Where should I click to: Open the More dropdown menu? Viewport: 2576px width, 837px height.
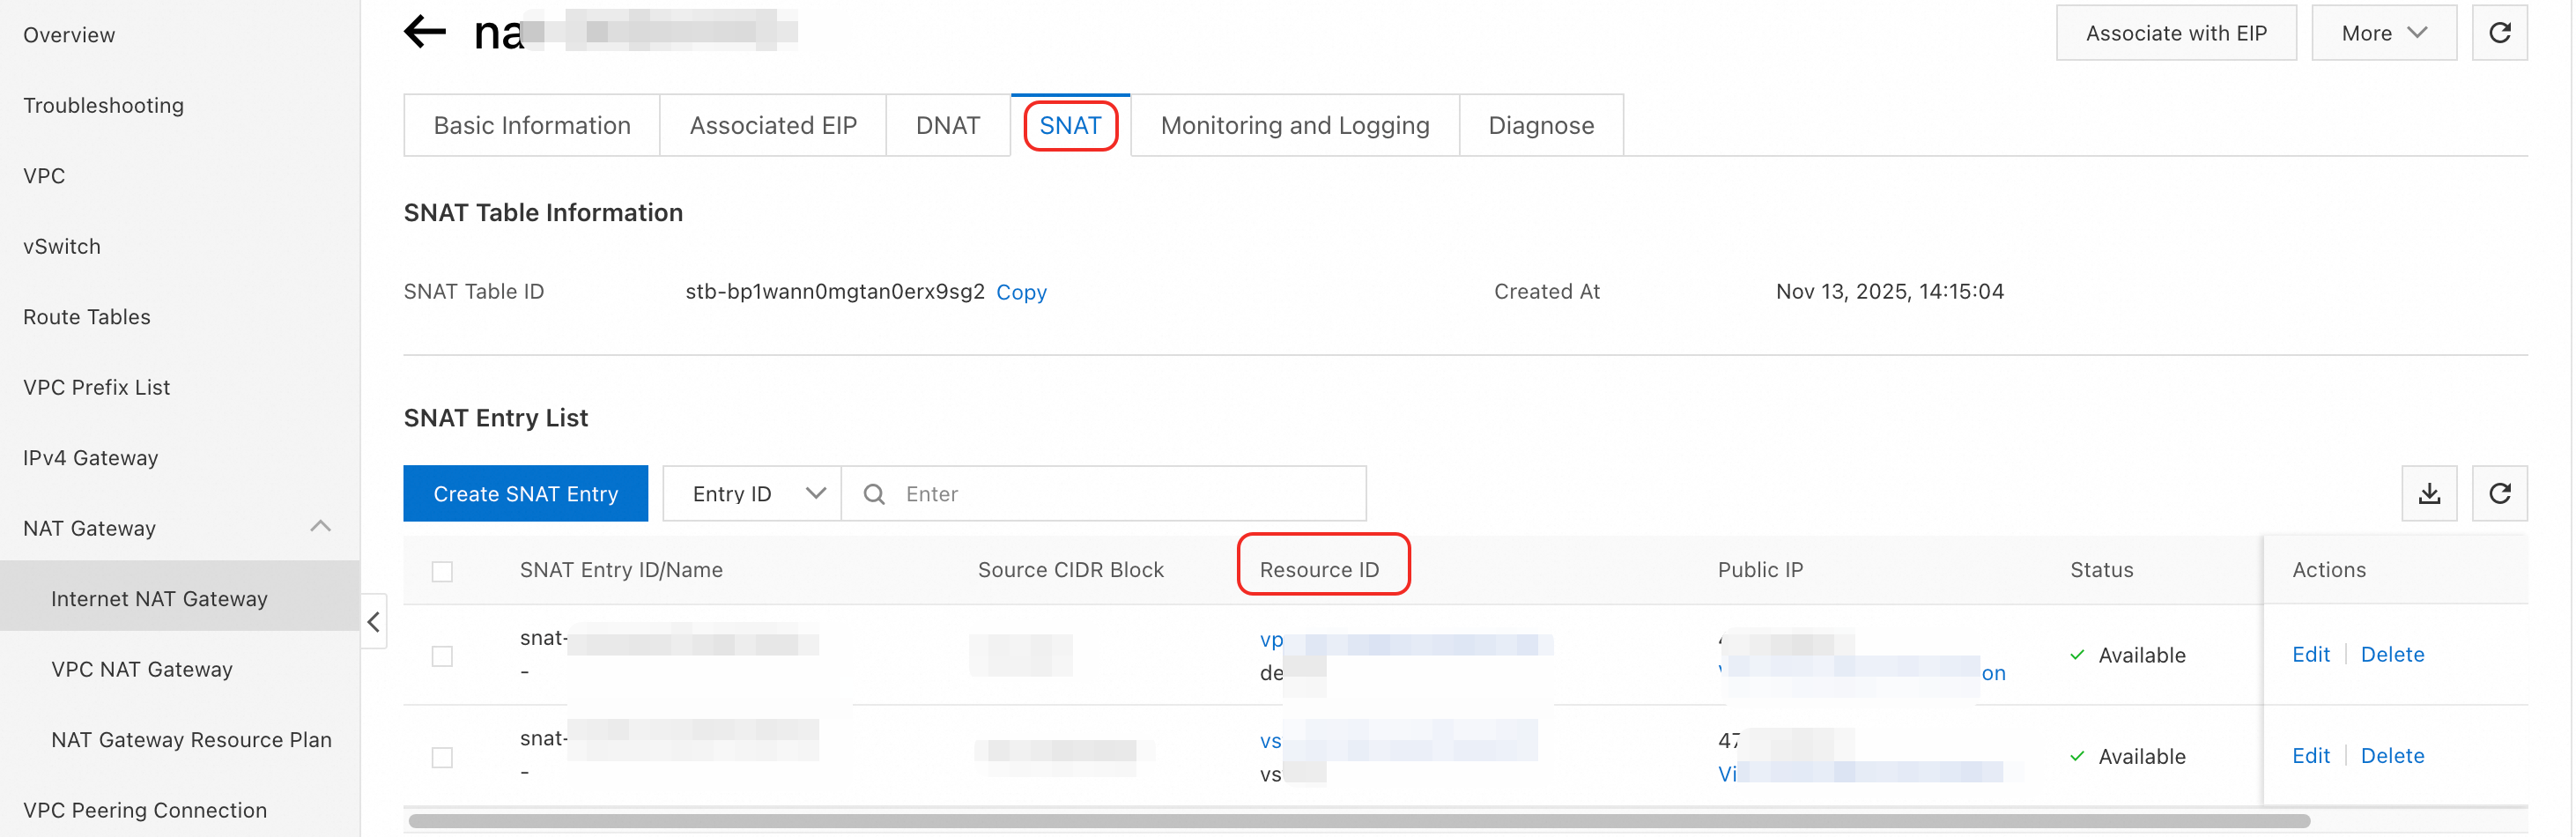[x=2383, y=33]
